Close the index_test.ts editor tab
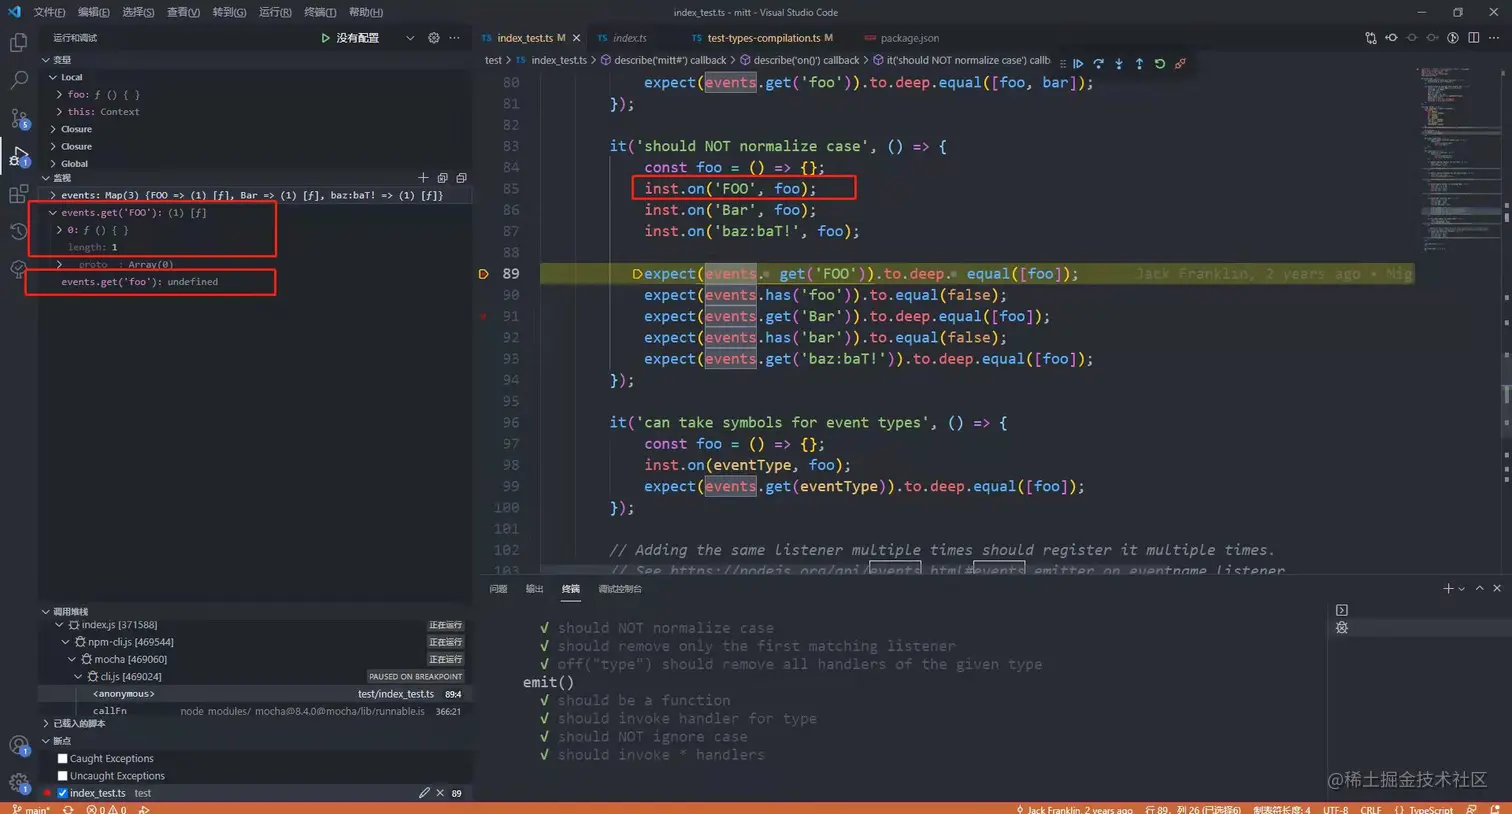The image size is (1512, 814). tap(577, 38)
